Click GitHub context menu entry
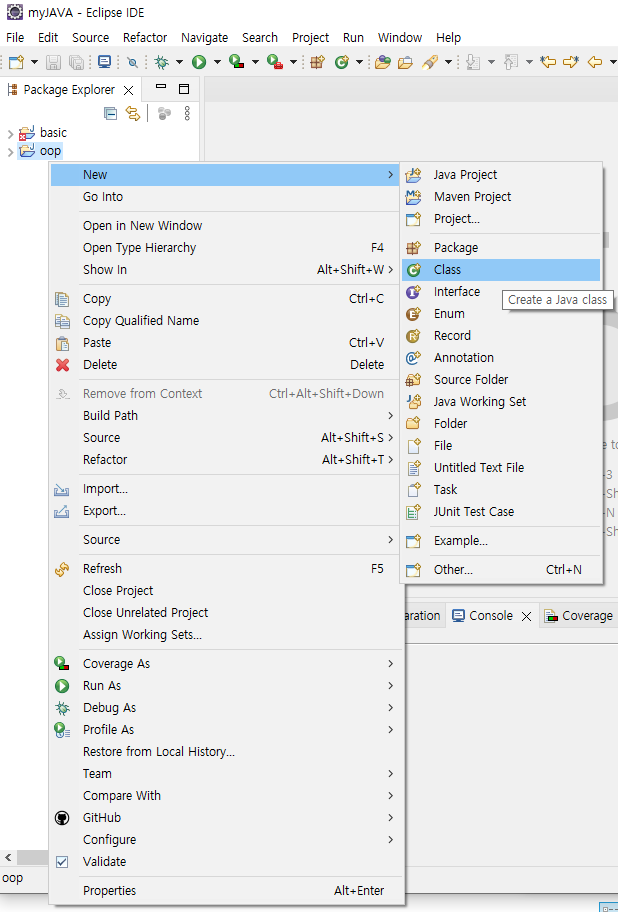Image resolution: width=618 pixels, height=912 pixels. click(x=226, y=818)
